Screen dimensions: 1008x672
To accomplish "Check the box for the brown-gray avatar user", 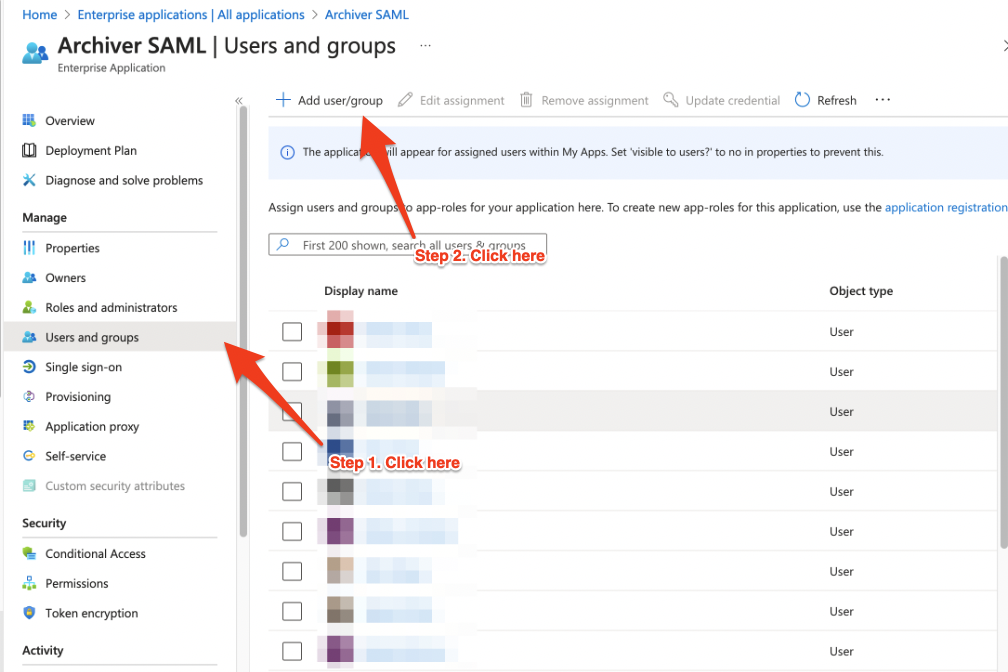I will pos(292,611).
